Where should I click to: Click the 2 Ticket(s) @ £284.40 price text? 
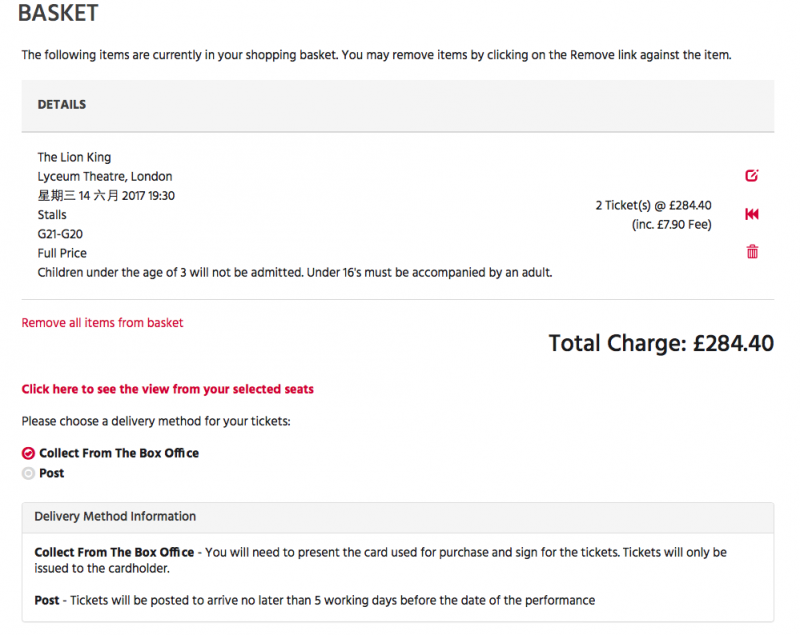tap(653, 206)
